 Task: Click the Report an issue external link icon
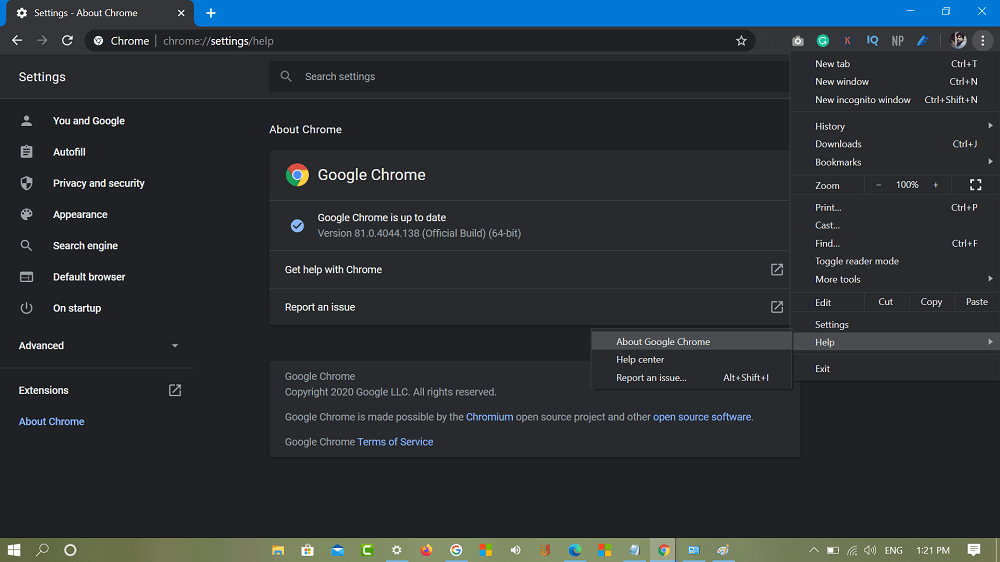point(776,307)
